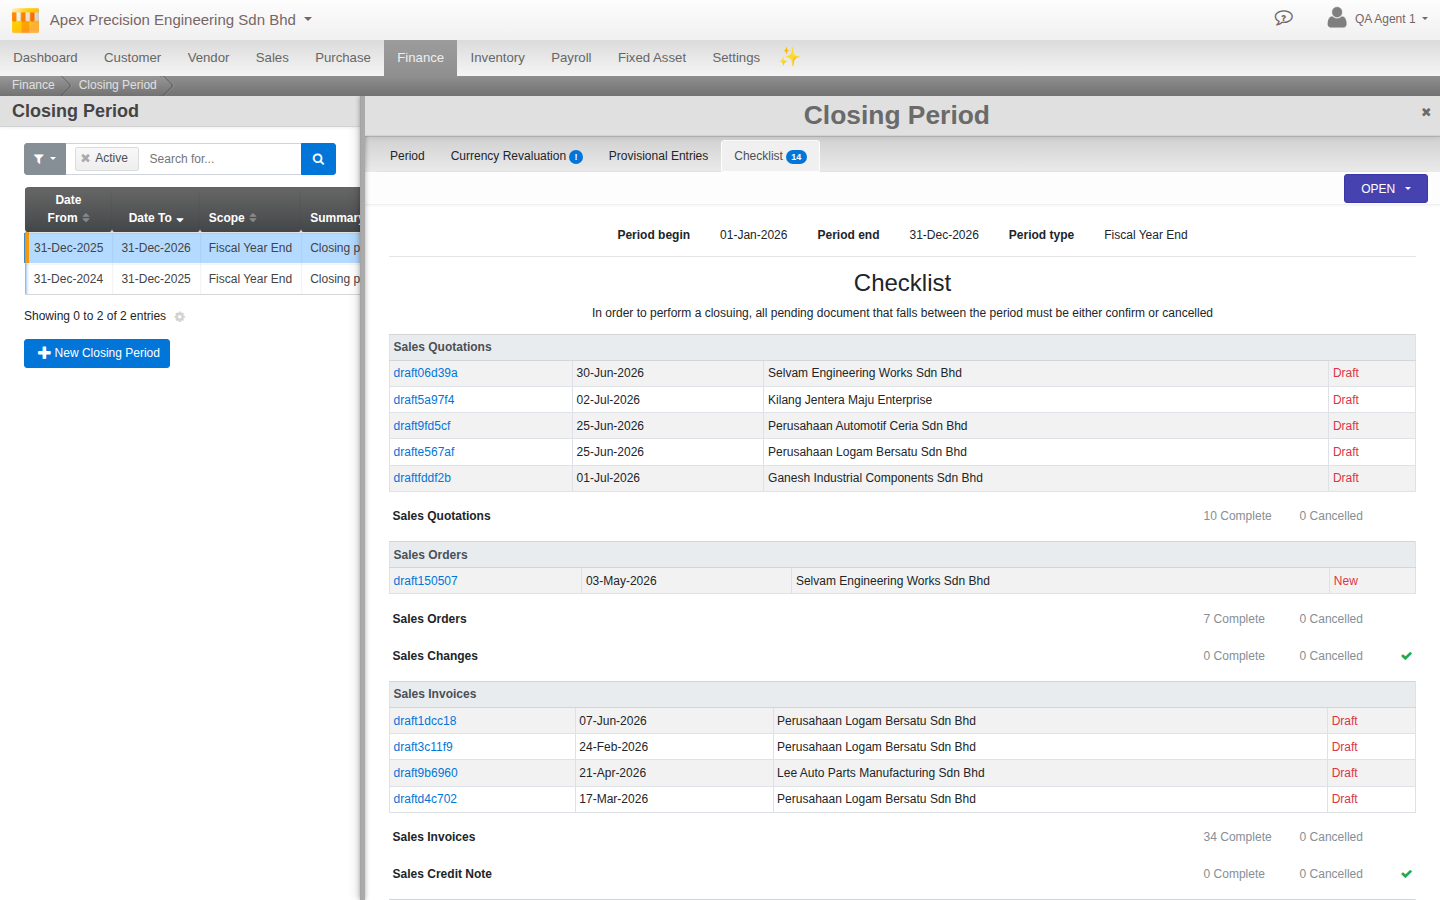Viewport: 1440px width, 900px height.
Task: Remove the Active filter tag
Action: pos(86,158)
